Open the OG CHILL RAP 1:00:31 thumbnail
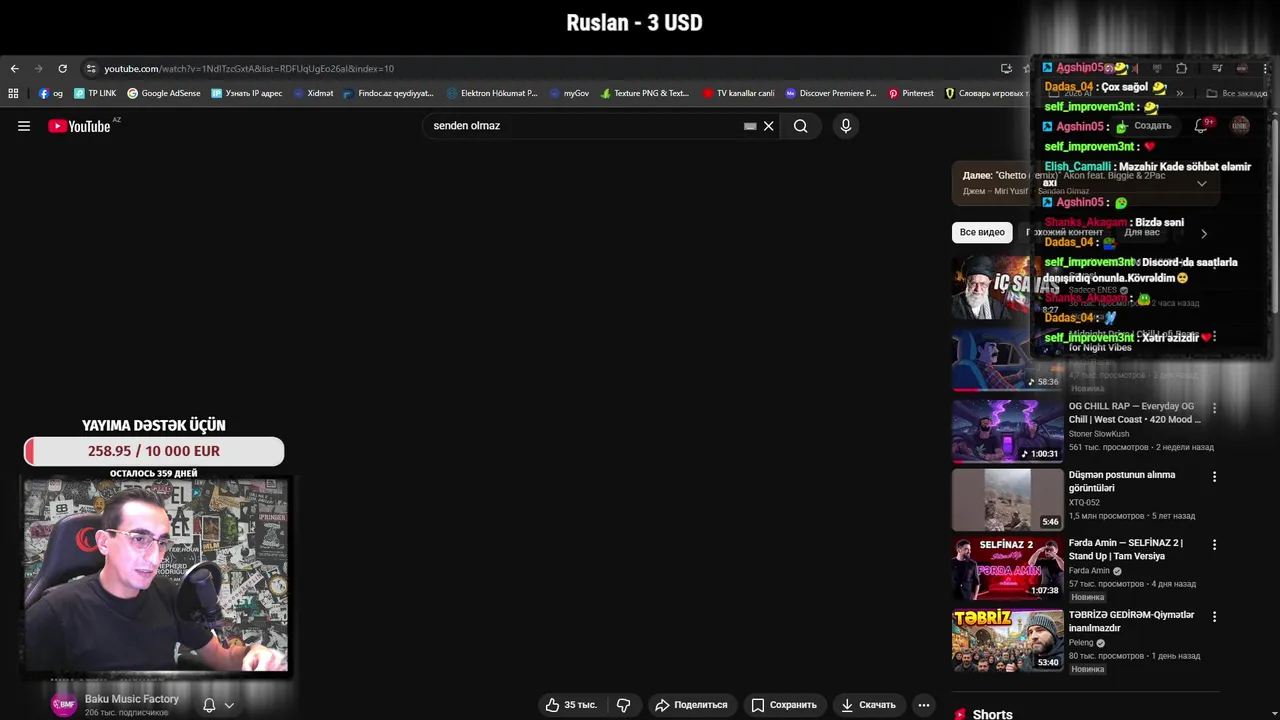Viewport: 1280px width, 720px height. click(x=1008, y=431)
